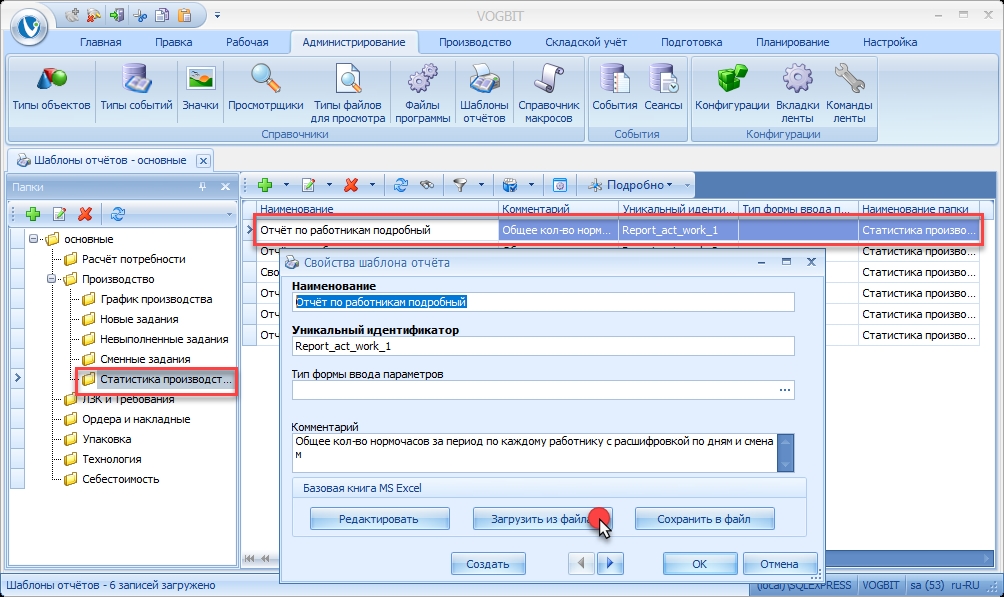Open Справочник макросов scroll icon
The width and height of the screenshot is (1004, 597).
point(548,92)
